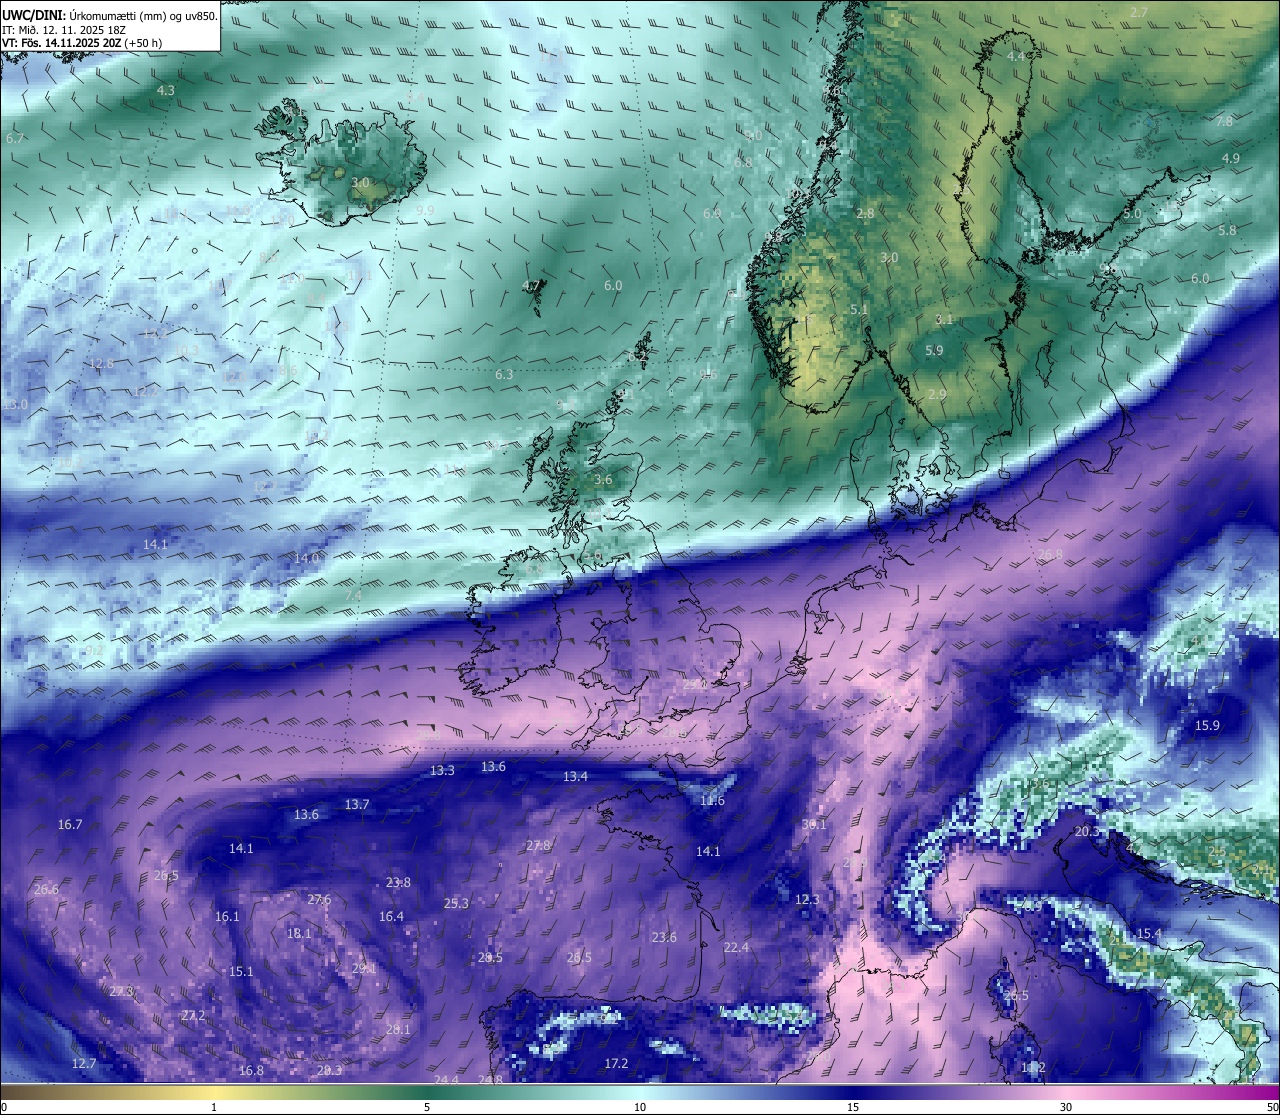Image resolution: width=1280 pixels, height=1115 pixels.
Task: Select the '4.7' value near the Faroe Islands
Action: click(x=531, y=286)
